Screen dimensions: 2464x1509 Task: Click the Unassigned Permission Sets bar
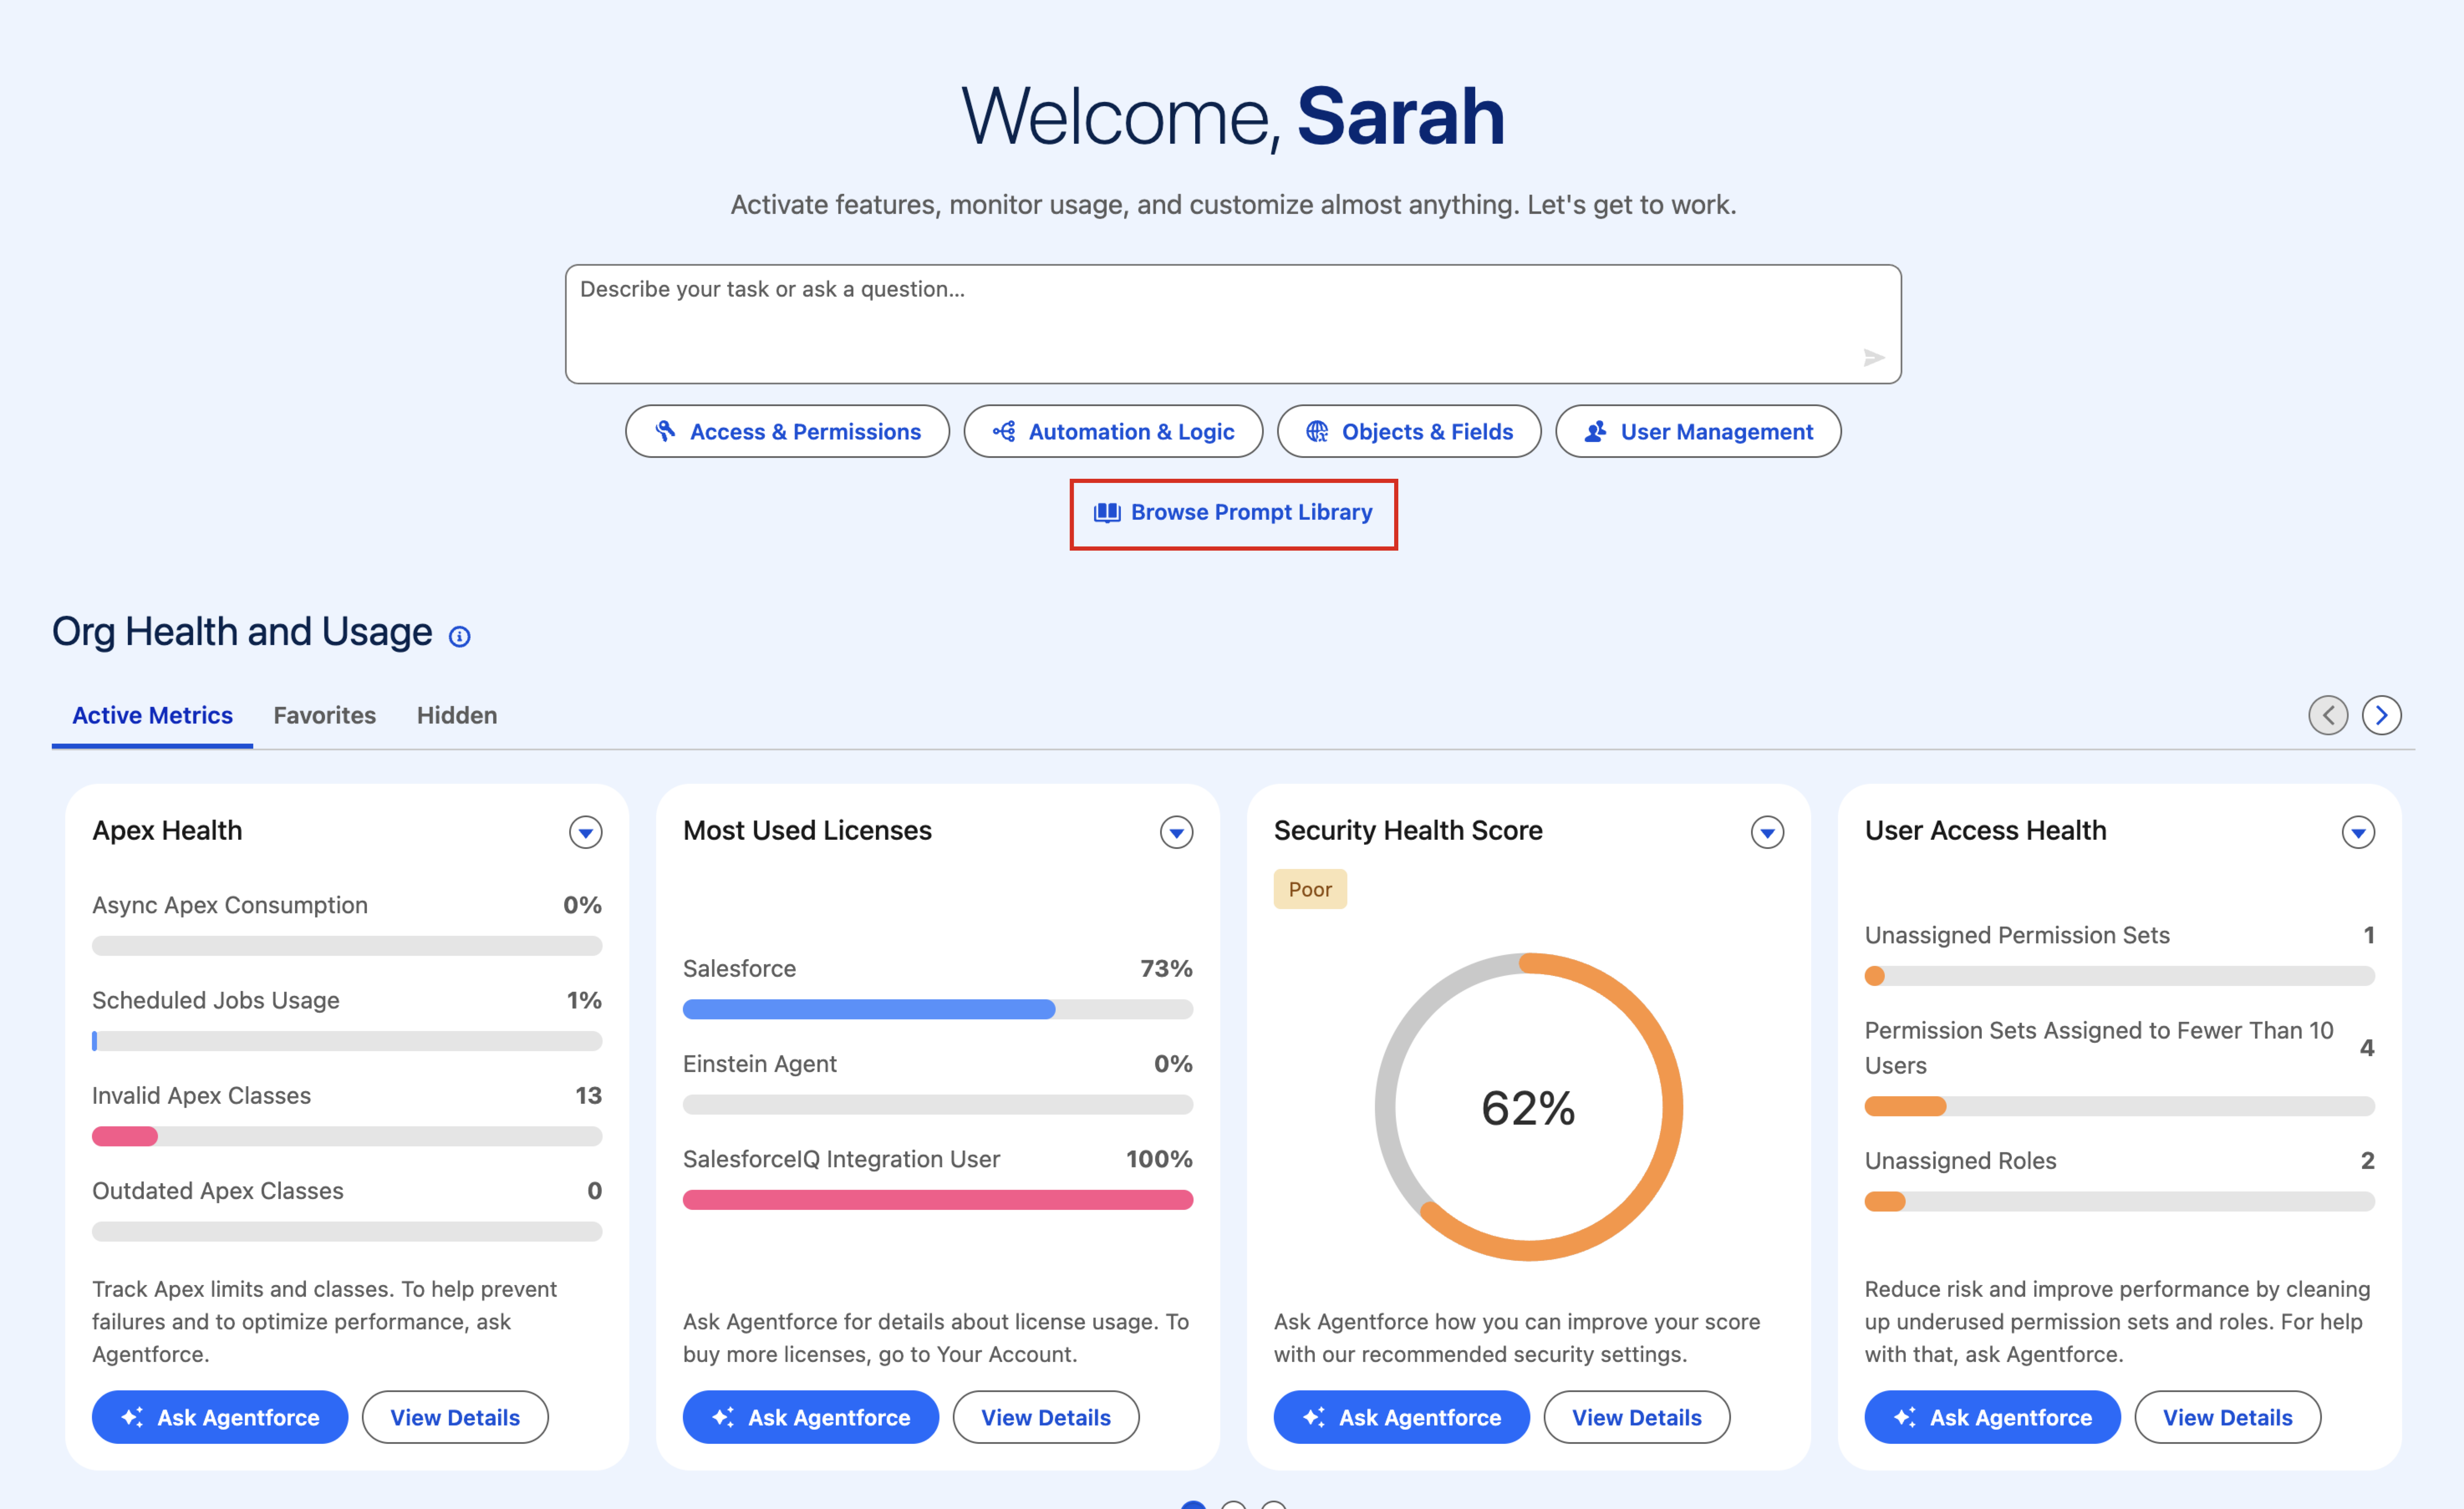click(x=2120, y=976)
